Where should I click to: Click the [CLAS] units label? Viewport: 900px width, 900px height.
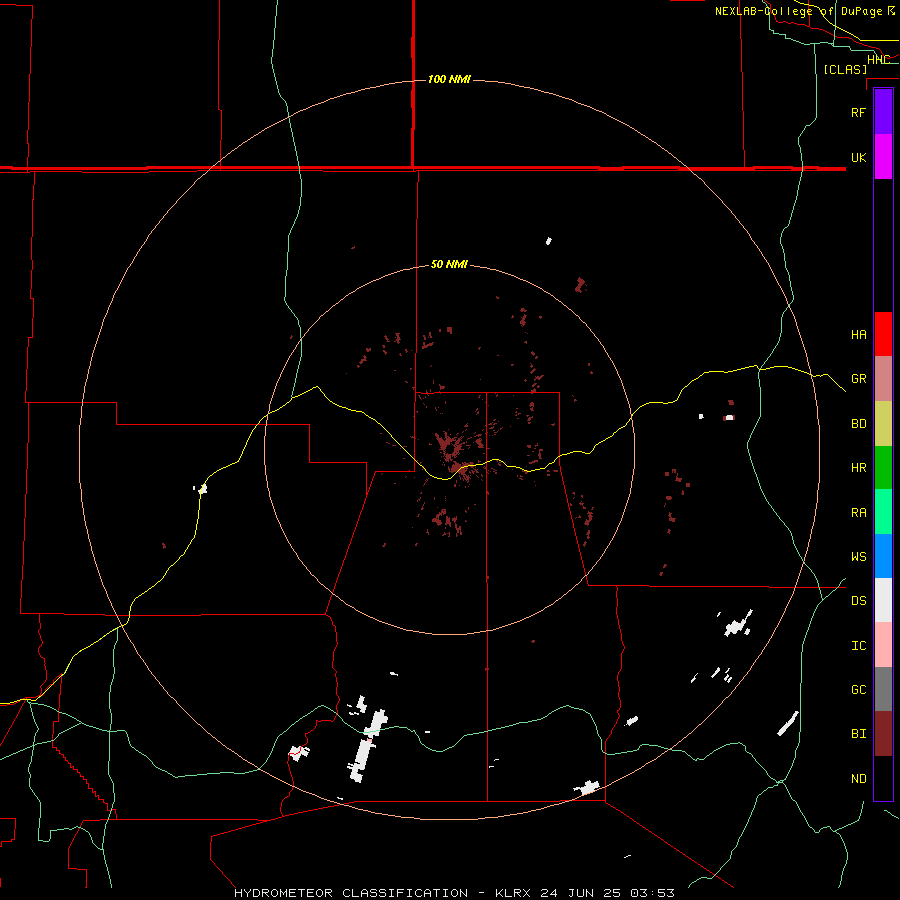(845, 70)
